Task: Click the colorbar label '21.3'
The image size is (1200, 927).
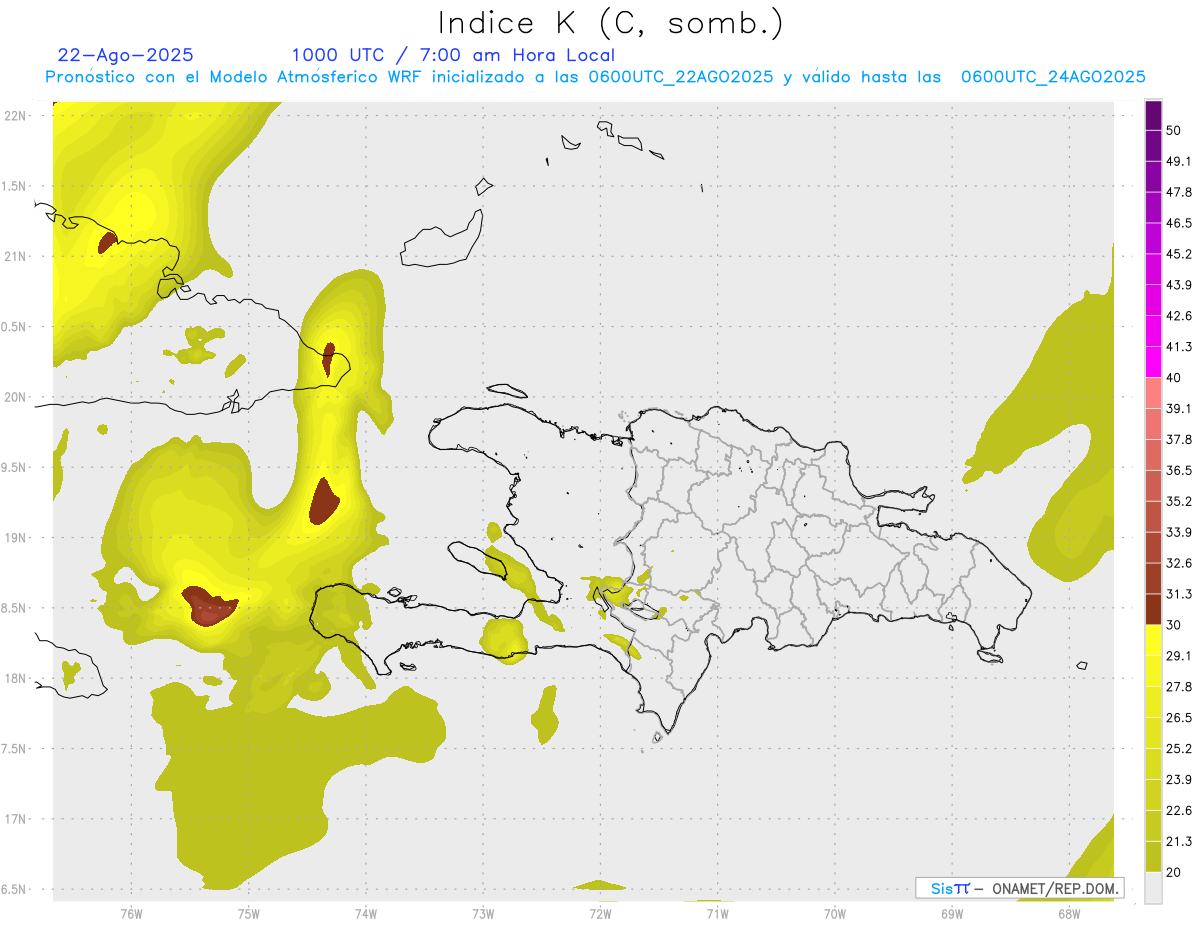Action: coord(1179,841)
